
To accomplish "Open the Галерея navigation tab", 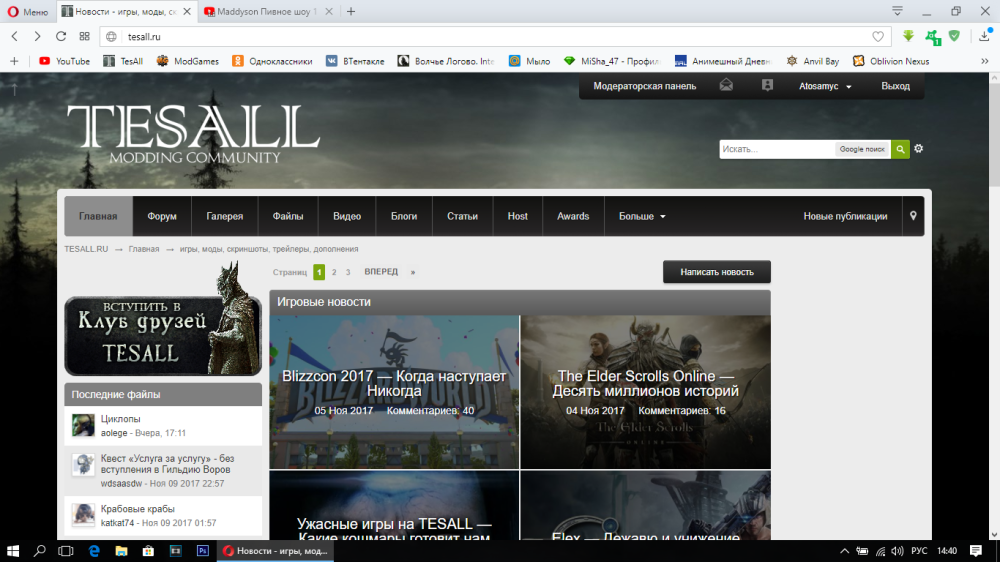I will pyautogui.click(x=224, y=216).
